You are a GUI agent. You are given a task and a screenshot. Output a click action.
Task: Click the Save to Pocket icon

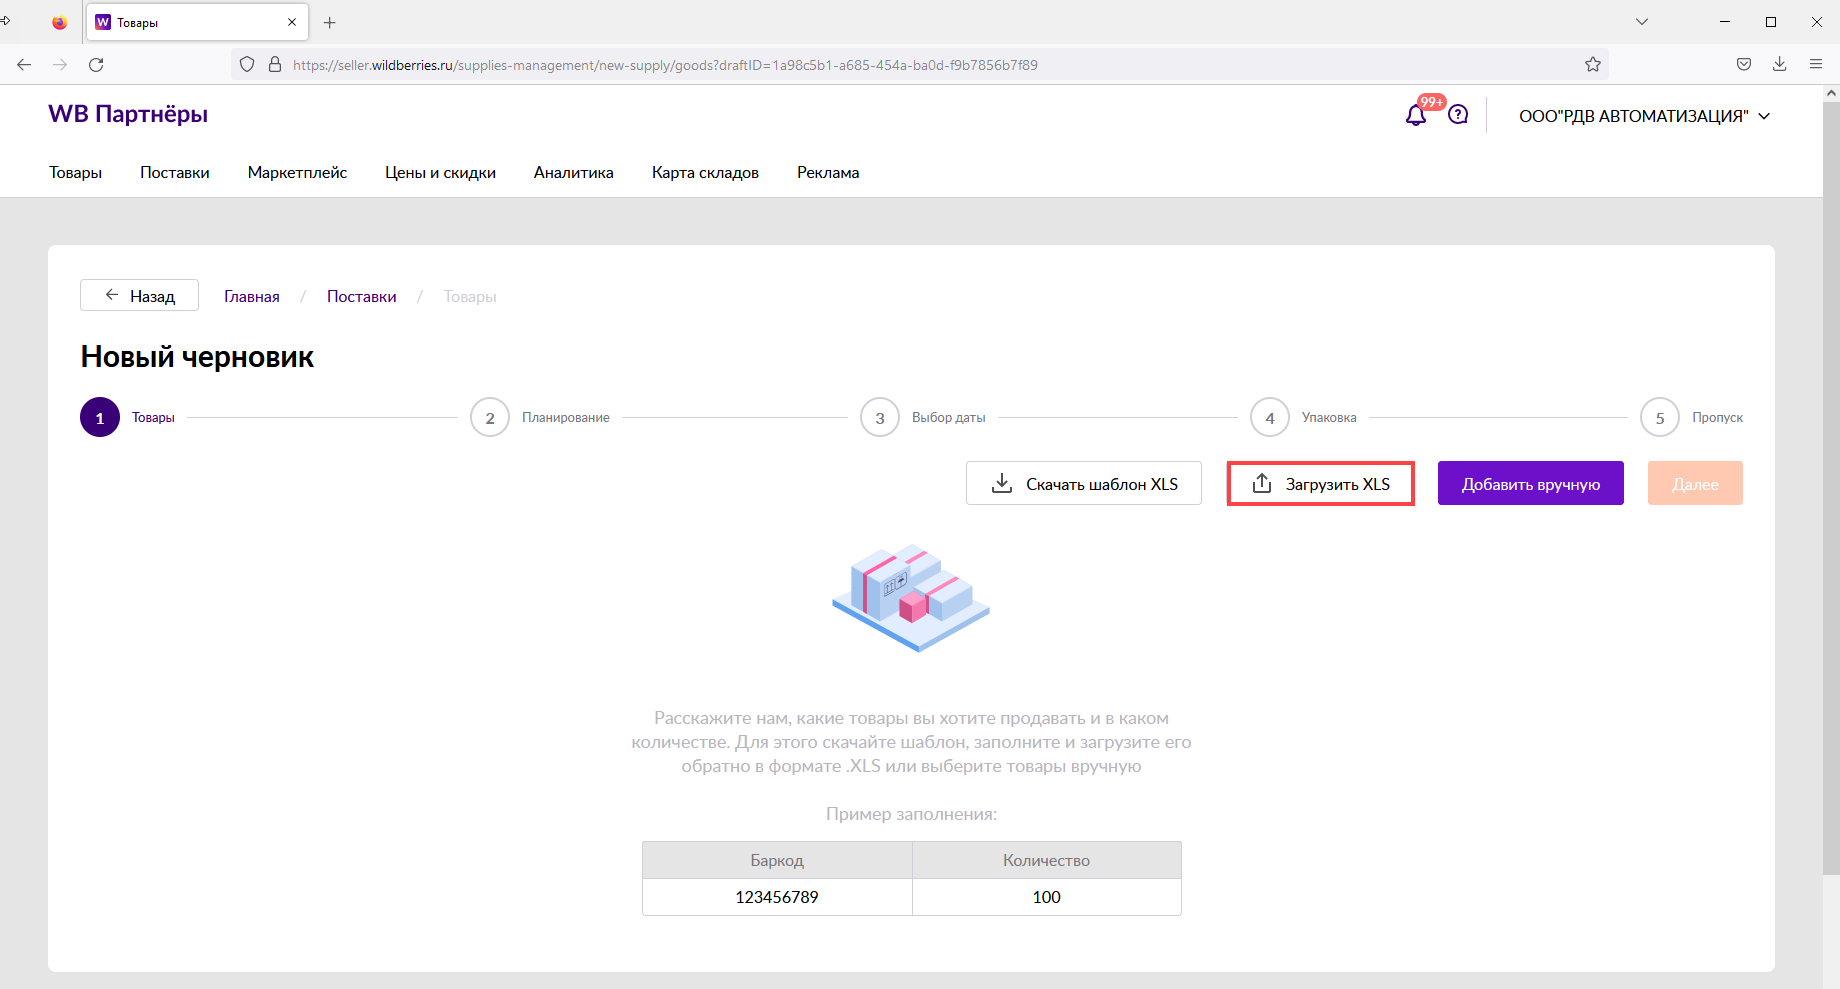pyautogui.click(x=1744, y=65)
